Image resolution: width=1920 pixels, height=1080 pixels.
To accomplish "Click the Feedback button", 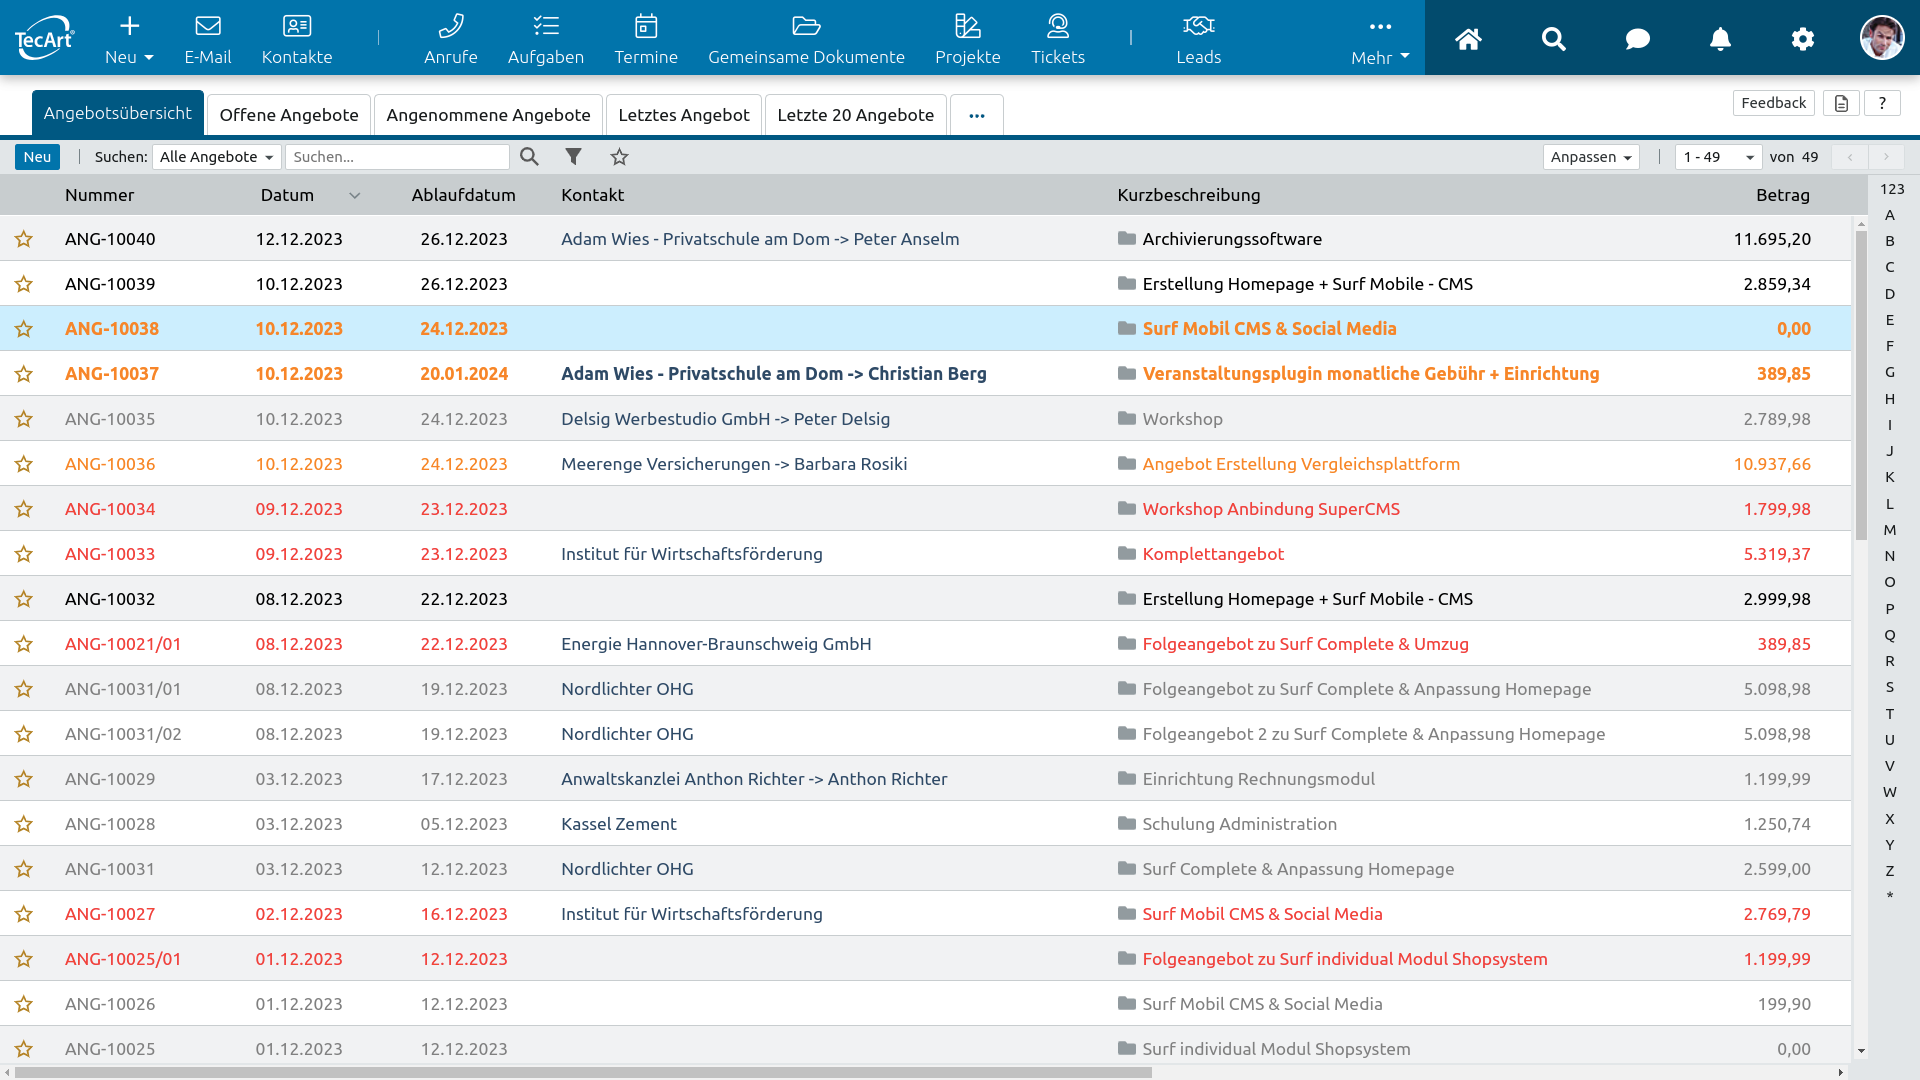I will click(x=1773, y=103).
